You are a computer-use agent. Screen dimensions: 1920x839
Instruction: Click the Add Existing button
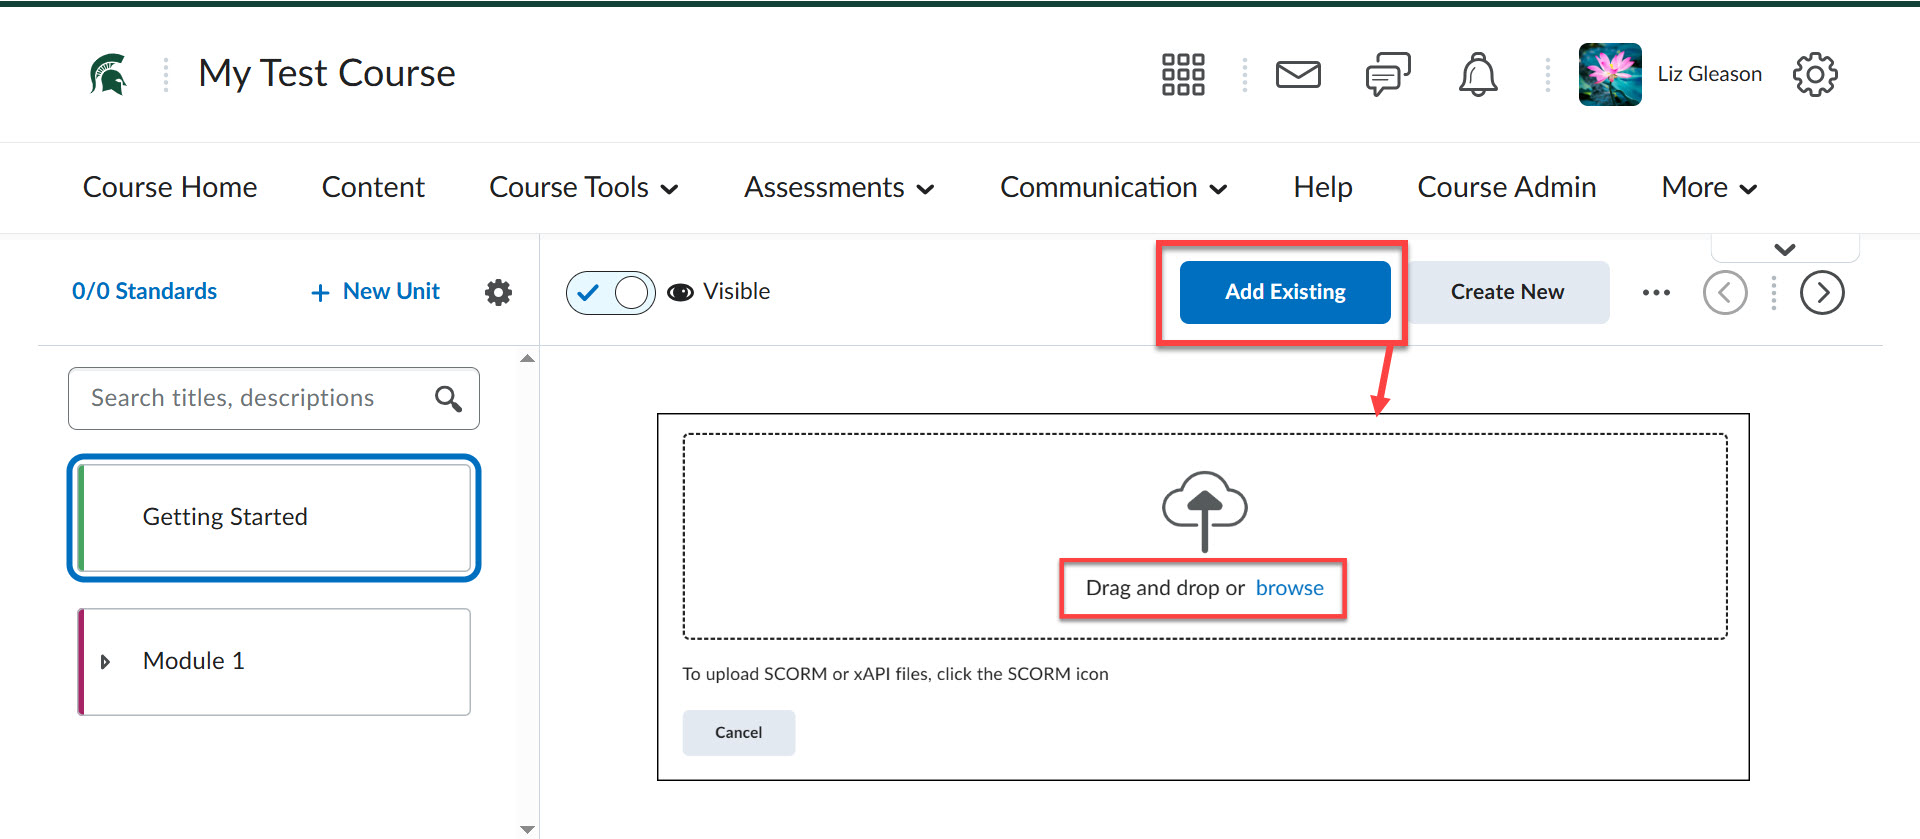[1284, 292]
